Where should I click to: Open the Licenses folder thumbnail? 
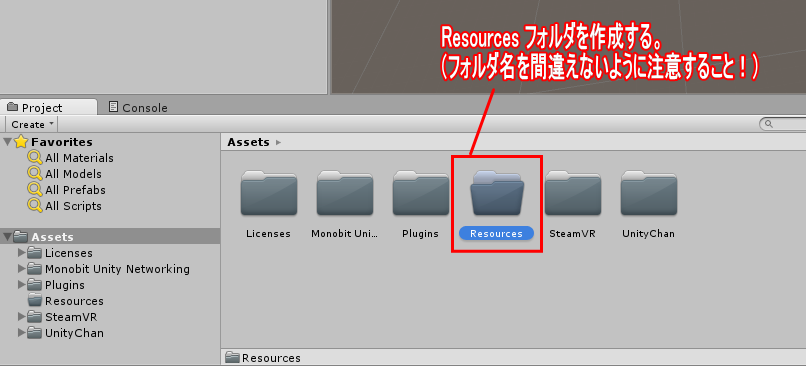(x=268, y=194)
